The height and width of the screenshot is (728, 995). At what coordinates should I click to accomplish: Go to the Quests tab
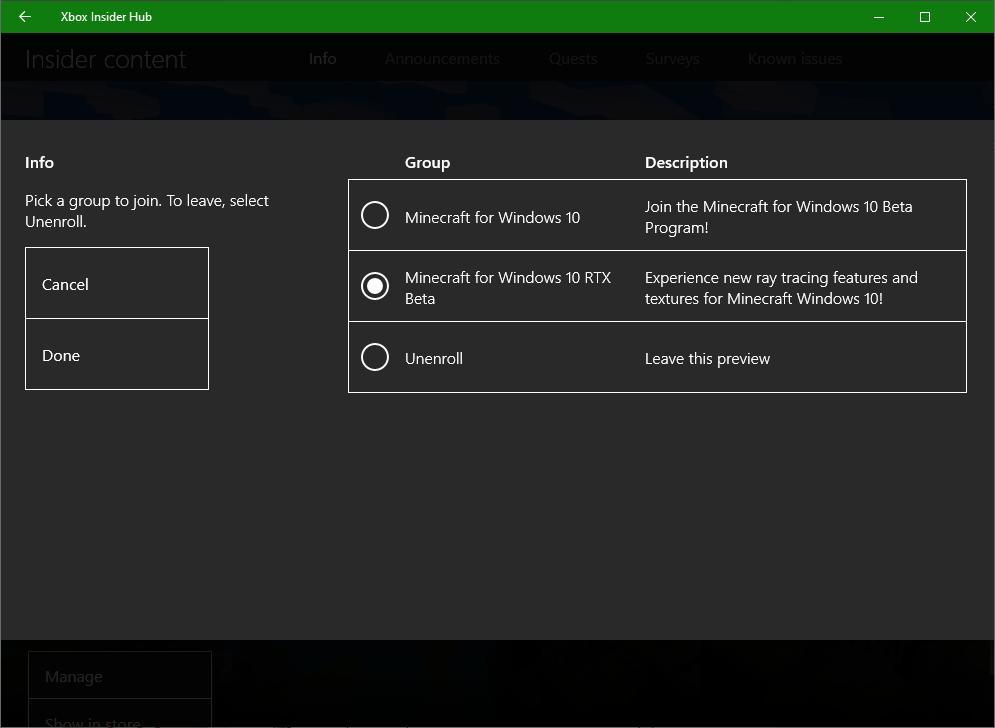[x=573, y=59]
